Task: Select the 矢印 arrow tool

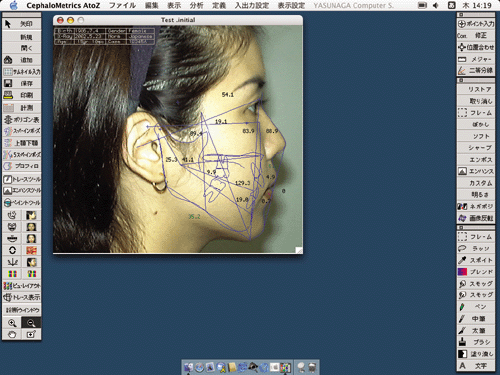Action: pos(22,24)
